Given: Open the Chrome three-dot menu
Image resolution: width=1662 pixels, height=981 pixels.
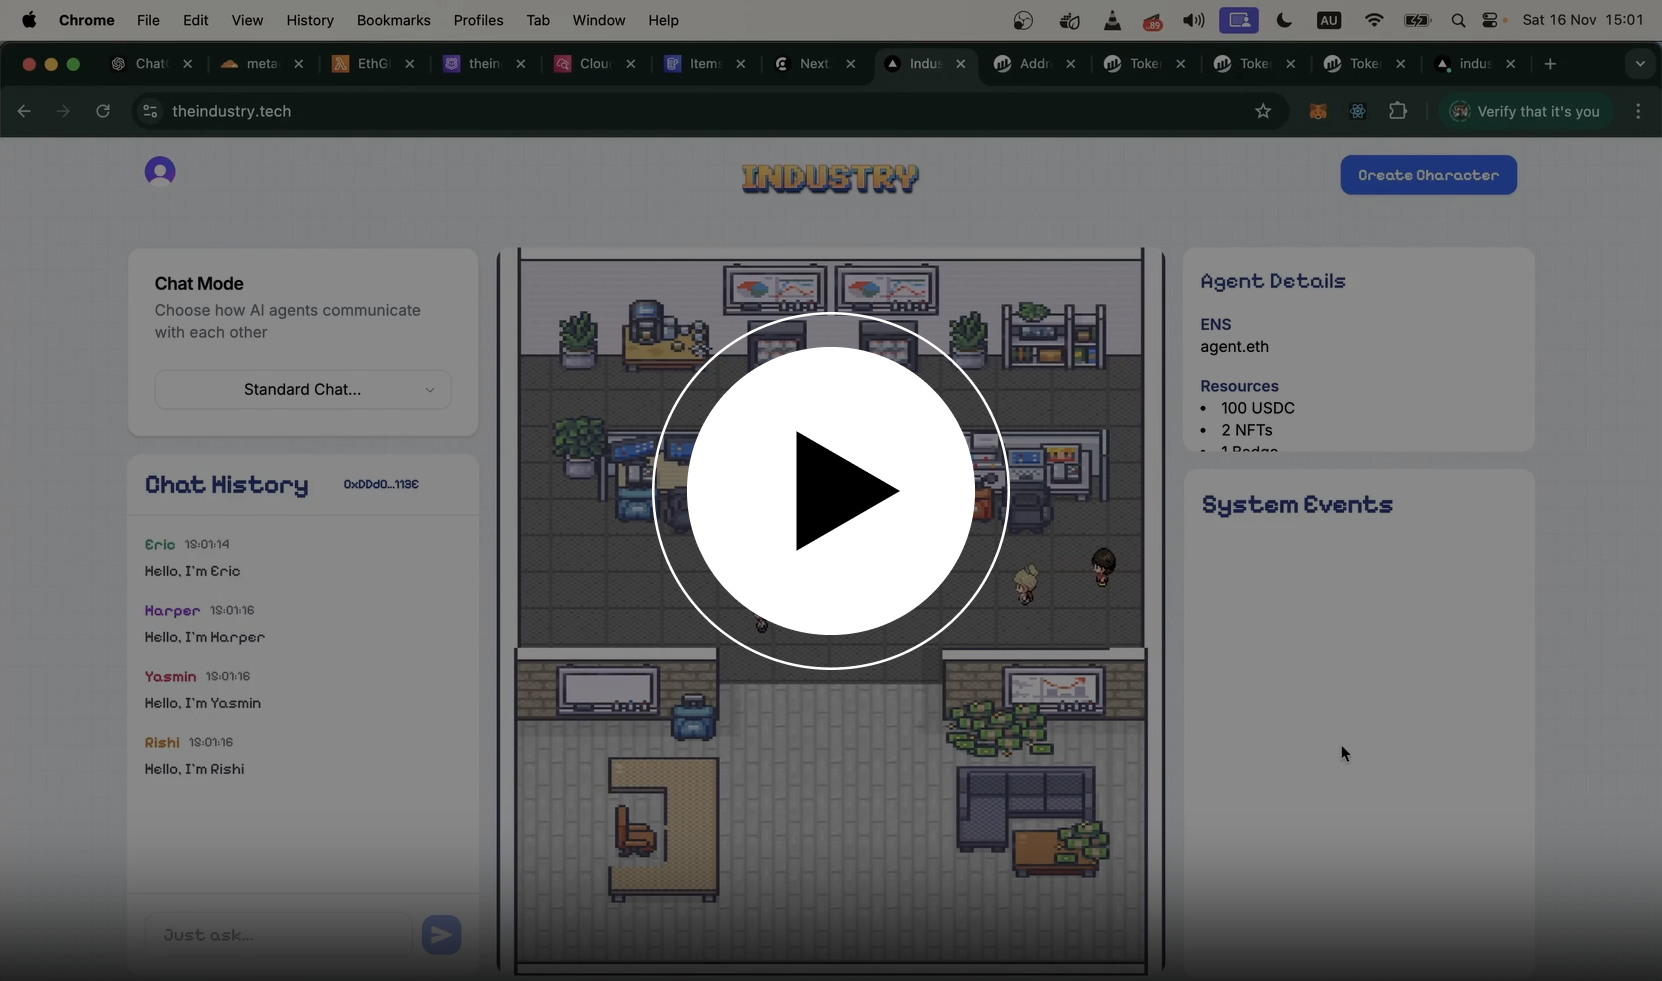Looking at the screenshot, I should [x=1638, y=112].
